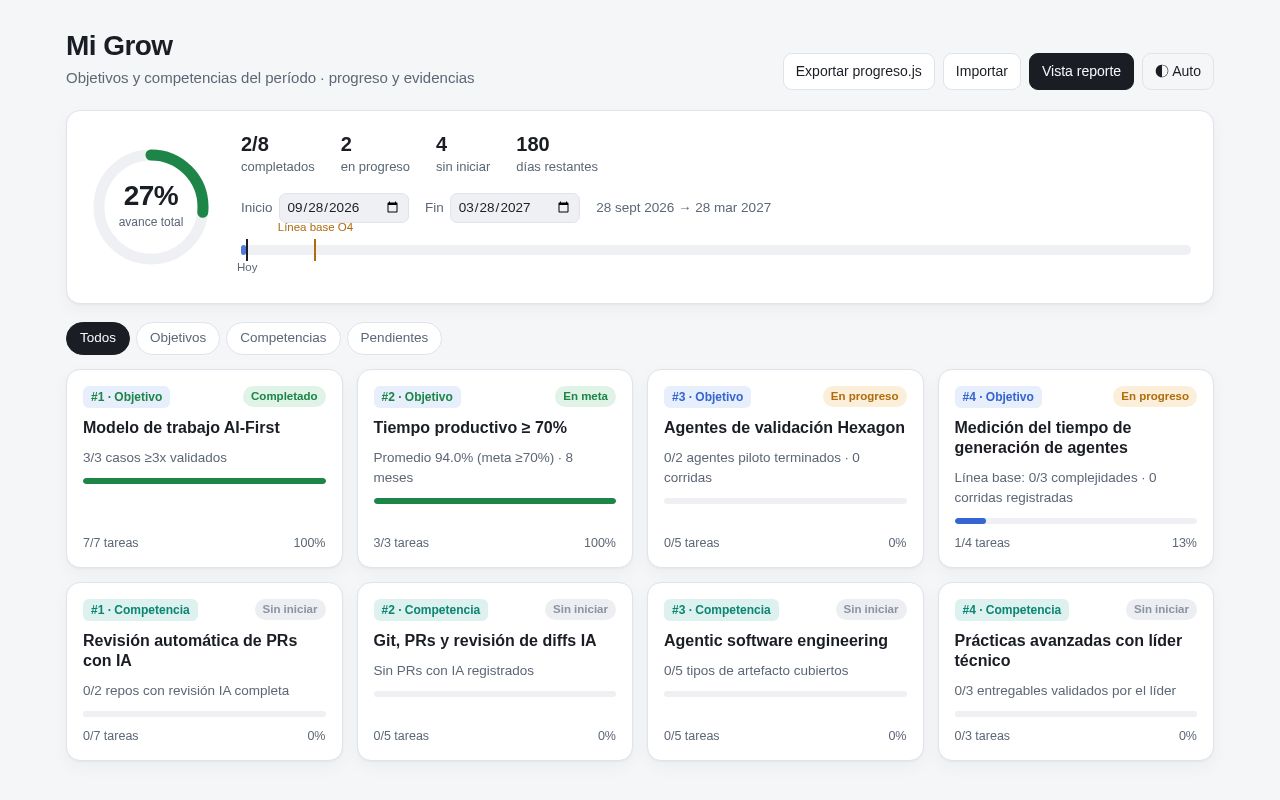Open card Agentes de validación Hexagon
1280x800 pixels.
(785, 469)
